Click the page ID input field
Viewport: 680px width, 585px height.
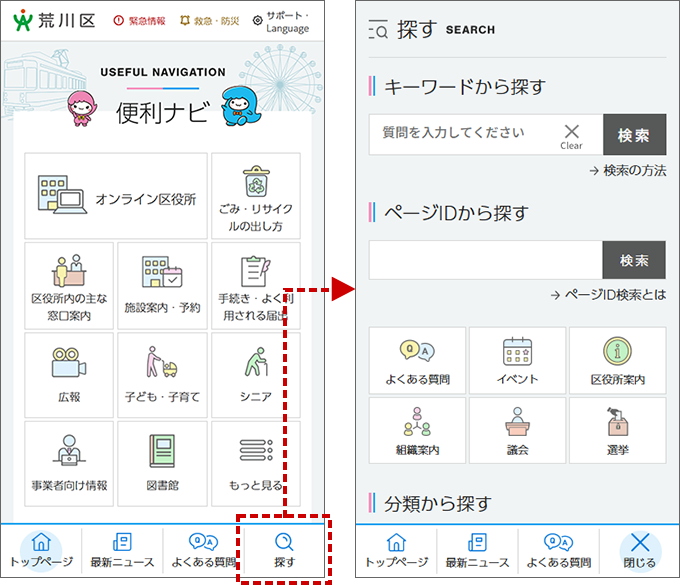486,260
